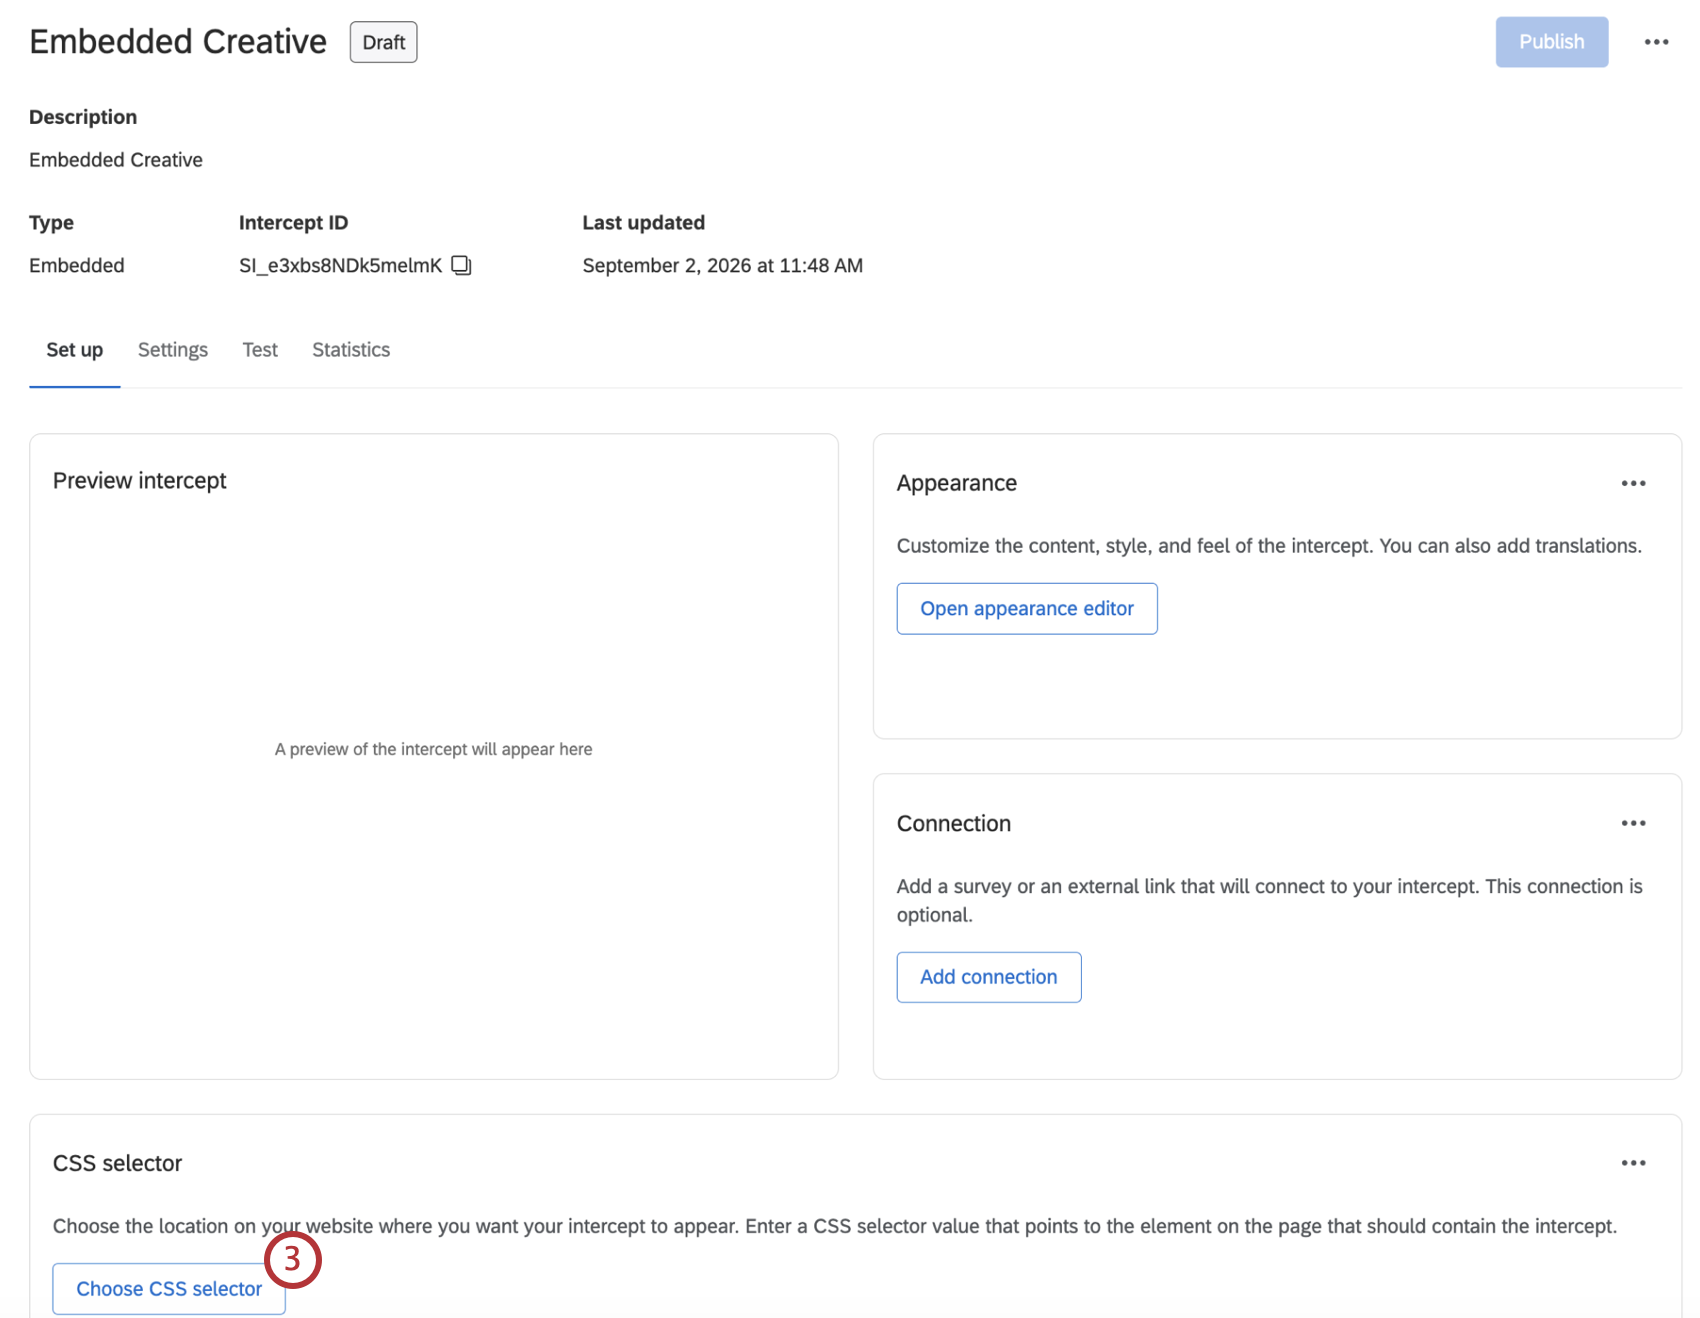Click the Embedded Creative description text
This screenshot has width=1700, height=1318.
point(116,160)
